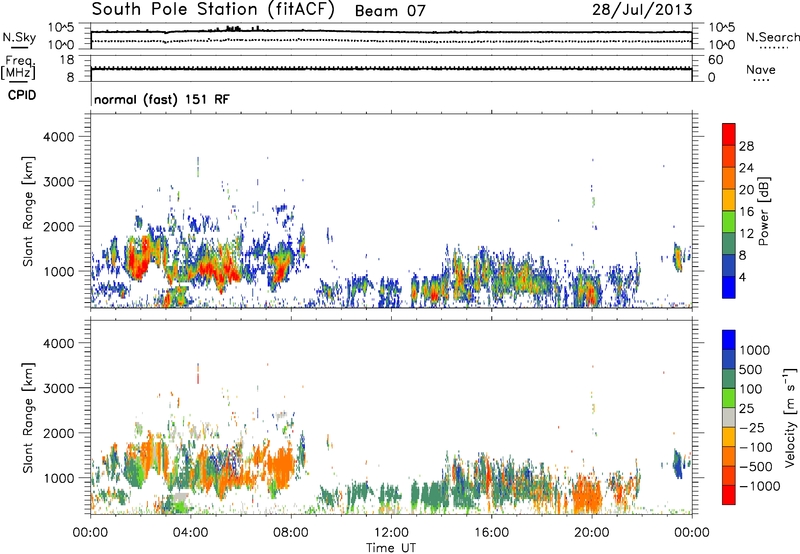This screenshot has height=554, width=800.
Task: Click the "Velocity [m s⁻¹]" colorbar title
Action: [790, 417]
